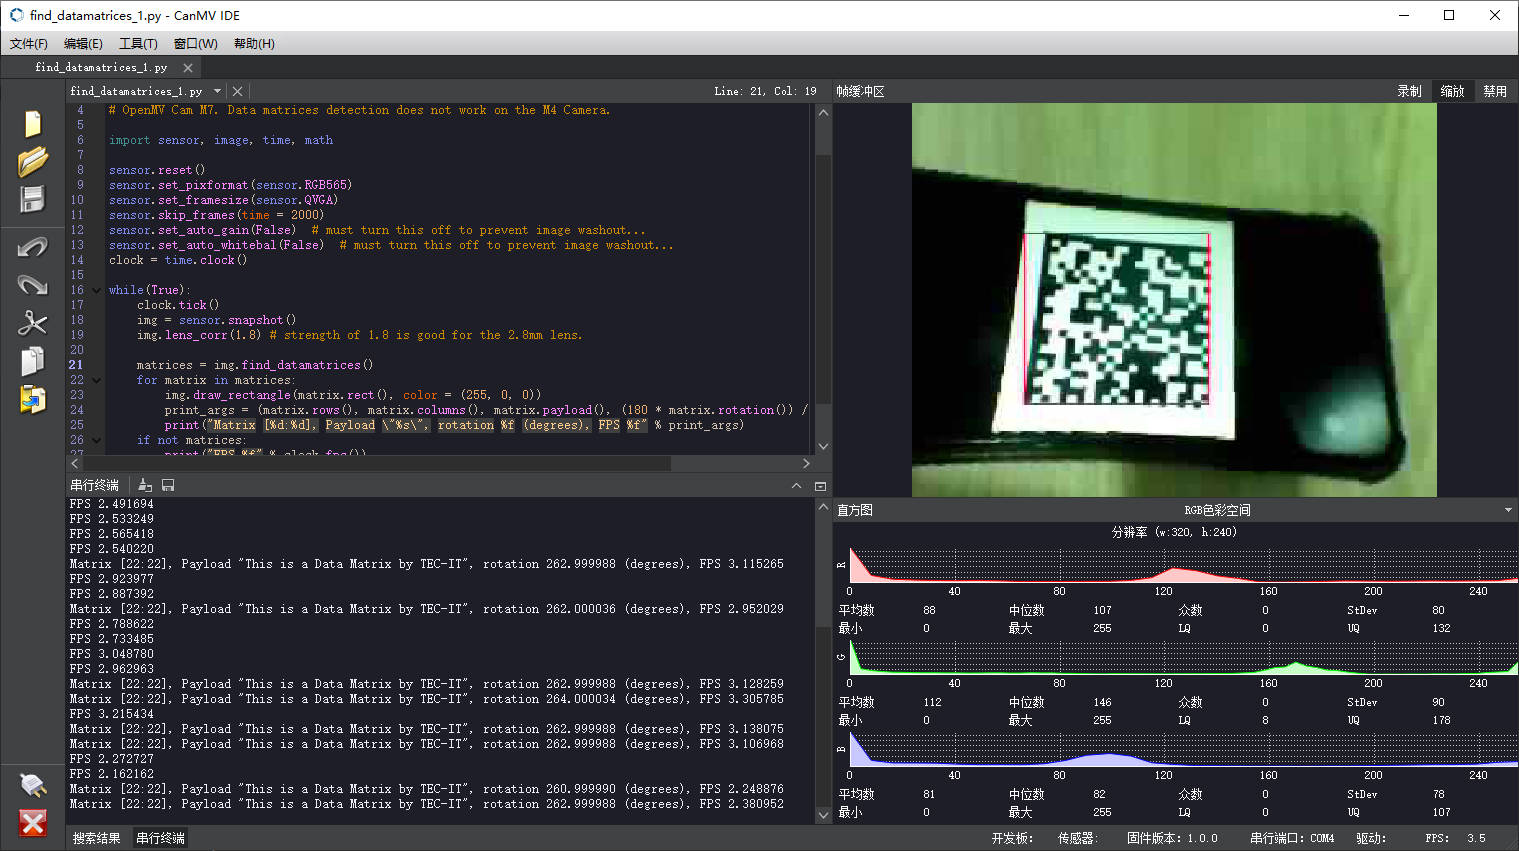Open the 窗口(W) menu

point(195,43)
